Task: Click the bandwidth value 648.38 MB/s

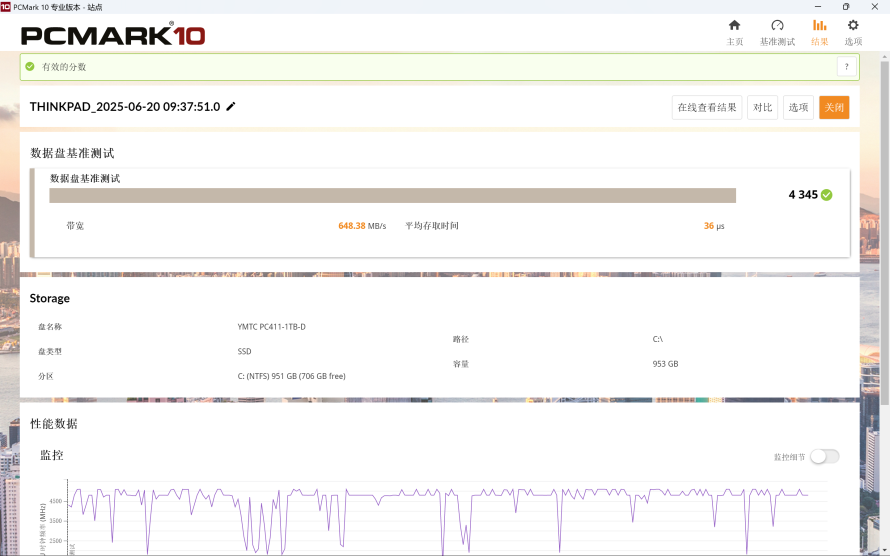Action: 362,226
